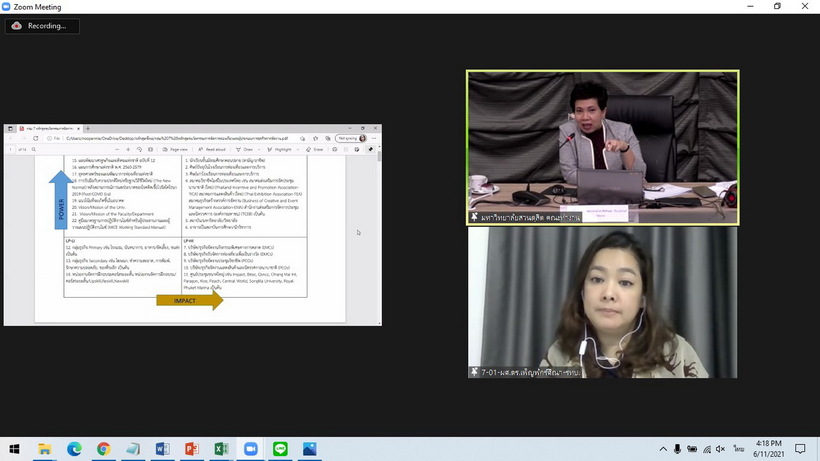820x461 pixels.
Task: Click the pin icon on top video
Action: (x=474, y=217)
